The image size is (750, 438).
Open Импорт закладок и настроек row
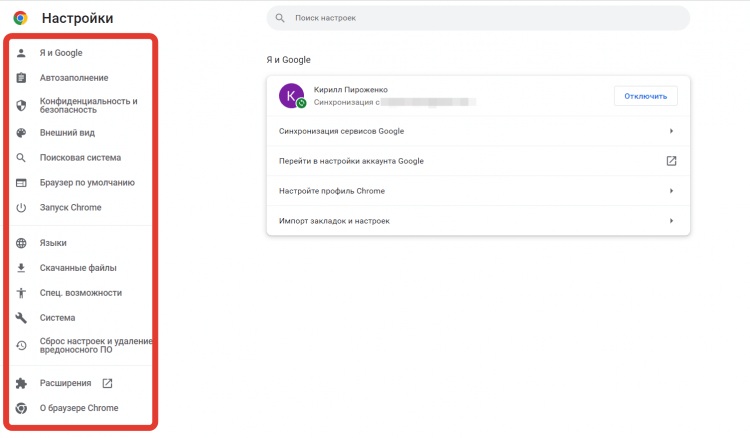click(x=478, y=221)
